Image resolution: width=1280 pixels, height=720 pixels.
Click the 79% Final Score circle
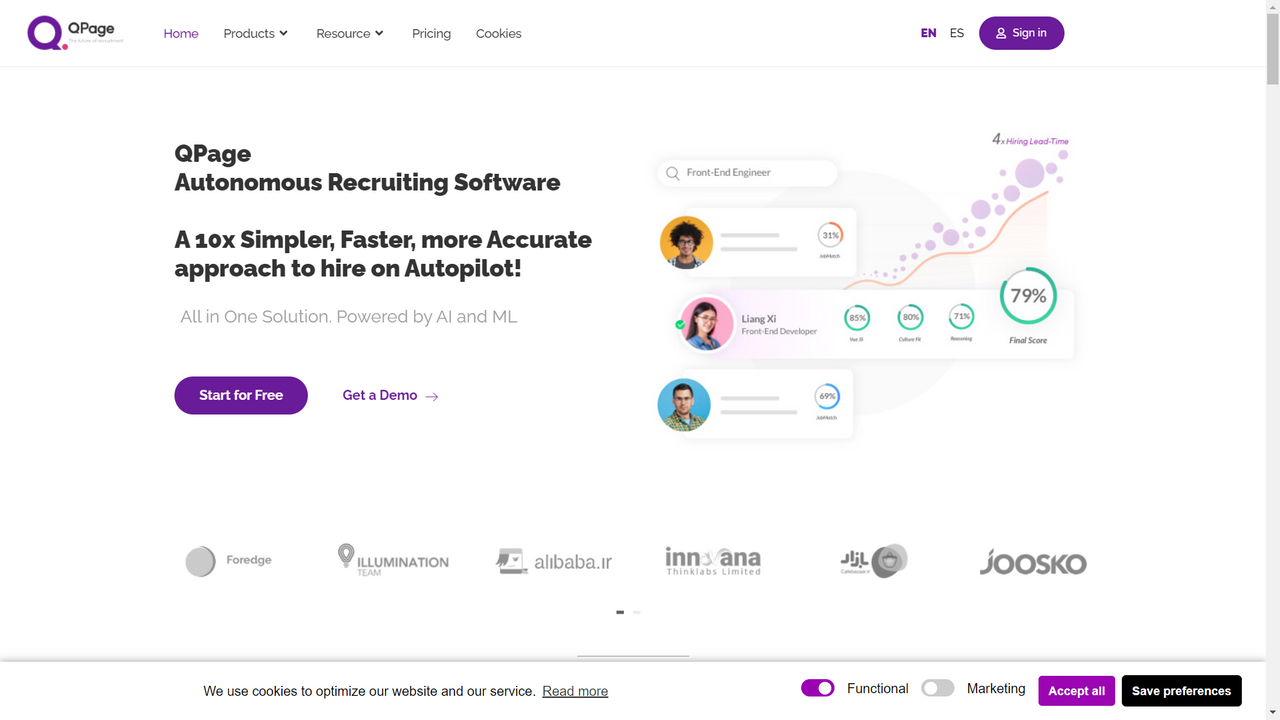coord(1028,296)
